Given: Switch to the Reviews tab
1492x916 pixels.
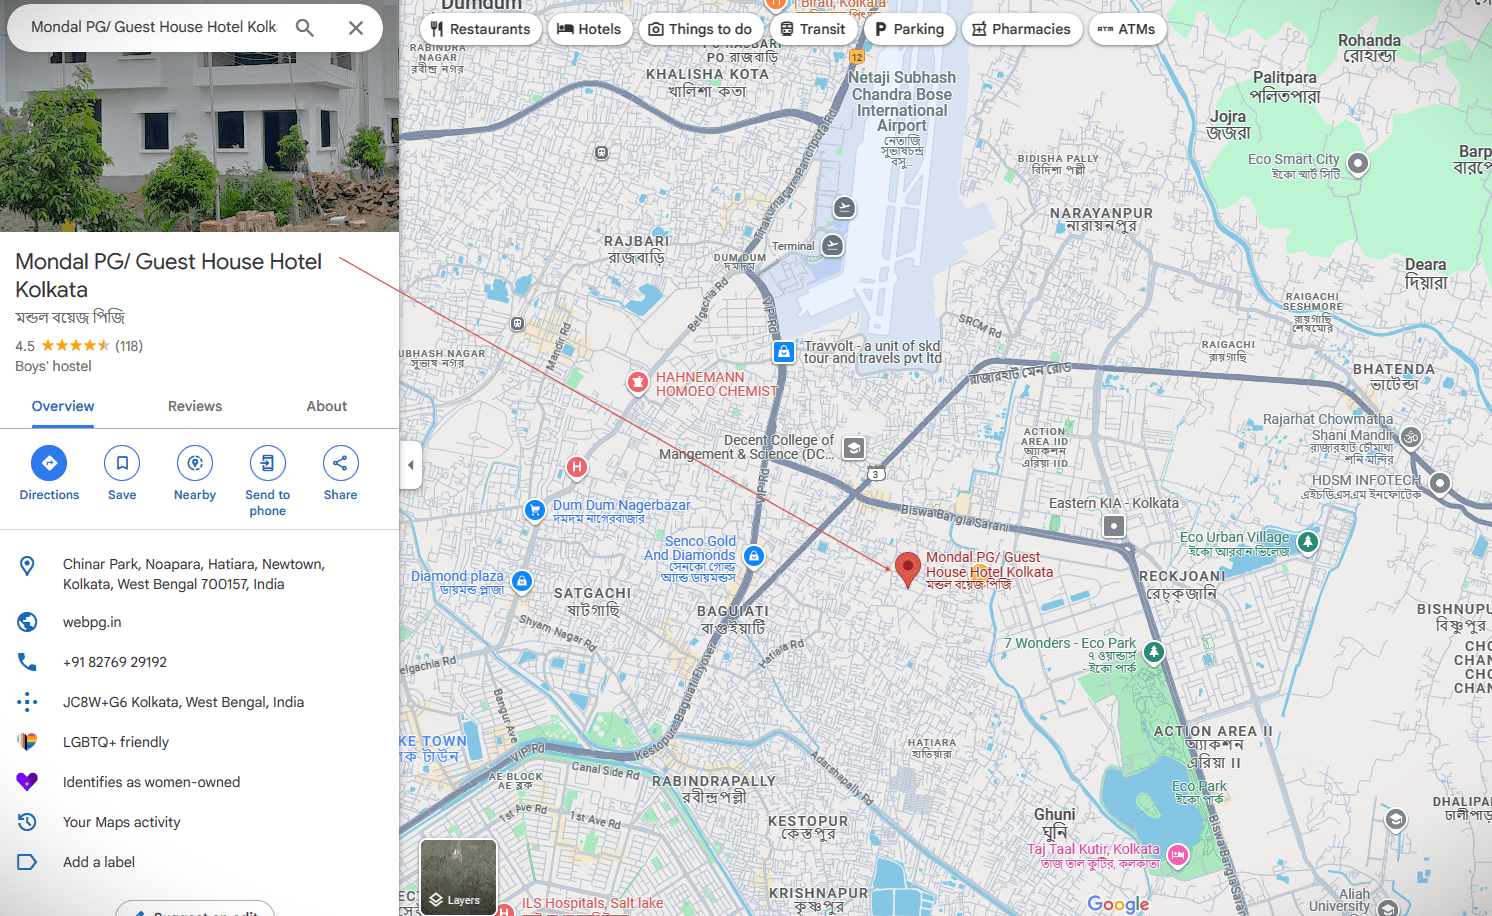Looking at the screenshot, I should pos(195,407).
